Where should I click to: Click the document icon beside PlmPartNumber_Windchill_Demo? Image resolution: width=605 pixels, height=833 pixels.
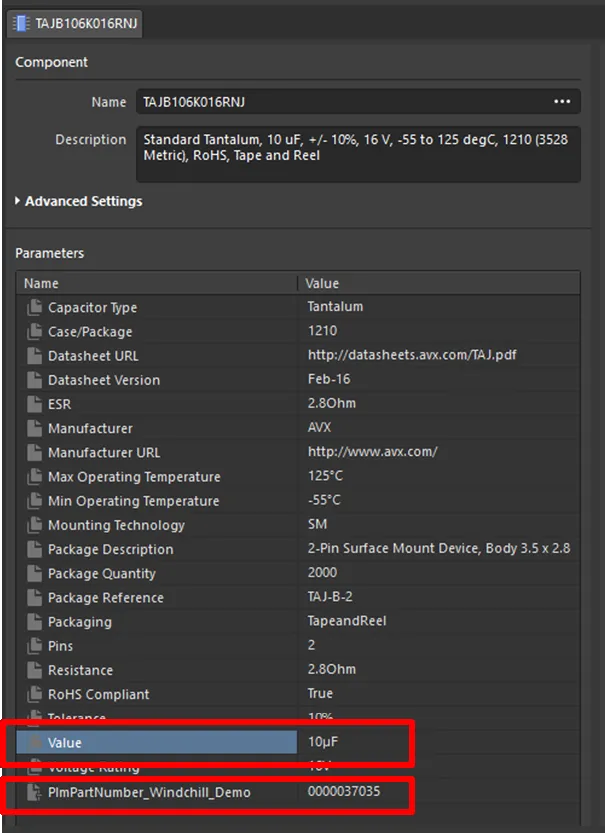point(35,792)
